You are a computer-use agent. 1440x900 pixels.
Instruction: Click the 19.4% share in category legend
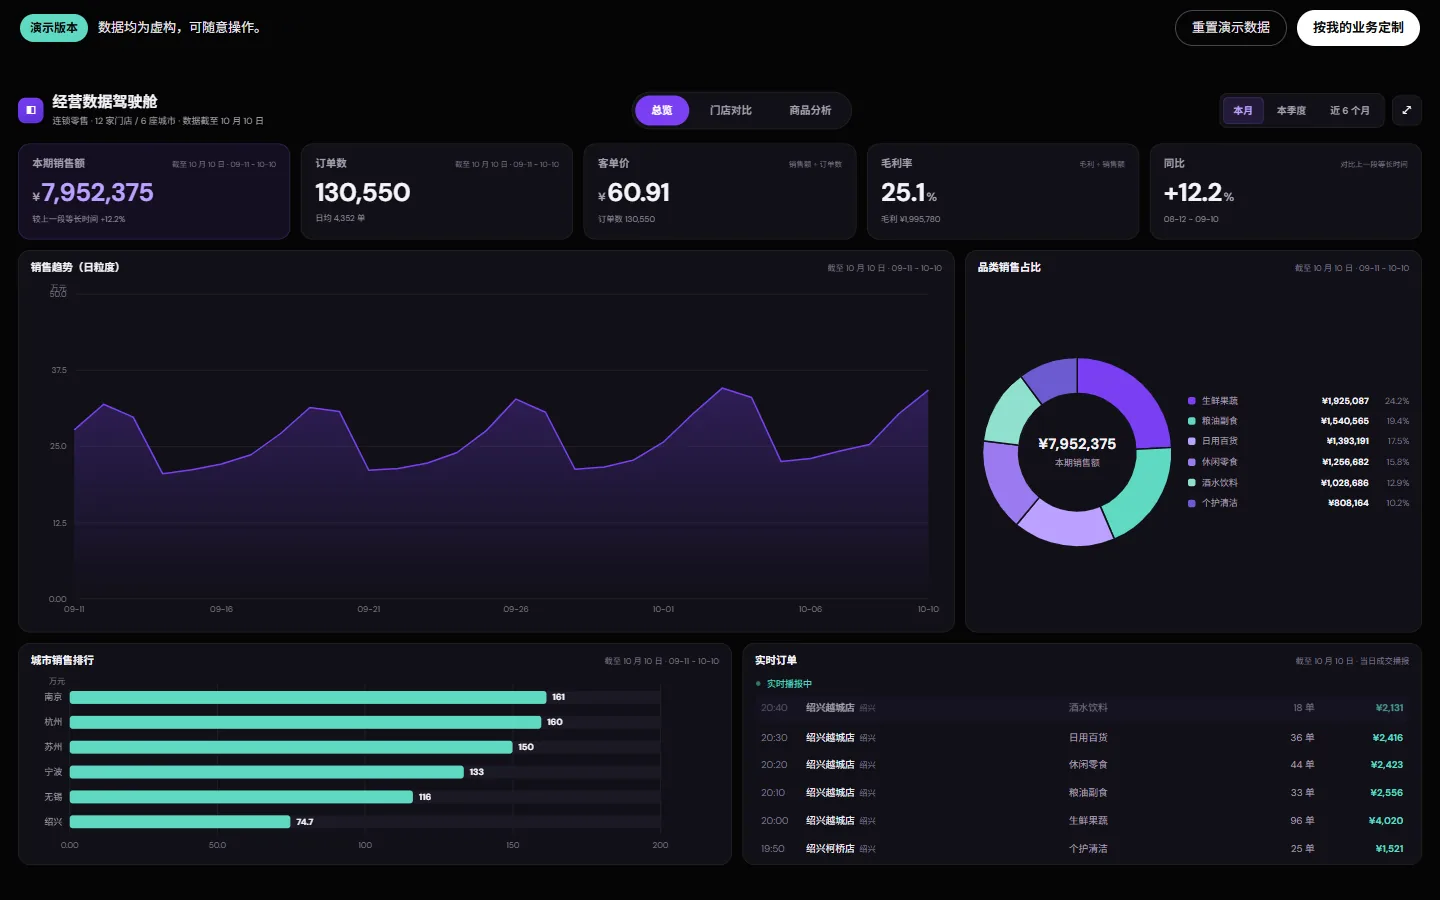[x=1398, y=421]
